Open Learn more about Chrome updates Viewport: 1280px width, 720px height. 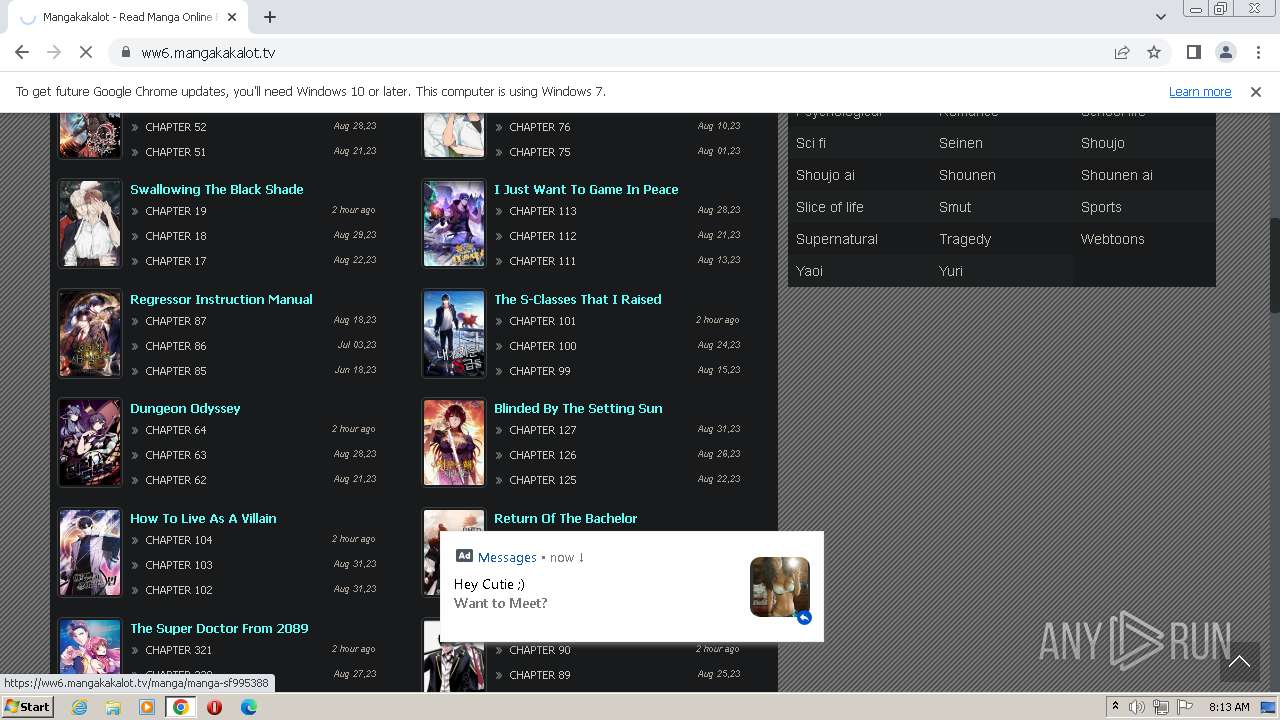1200,92
